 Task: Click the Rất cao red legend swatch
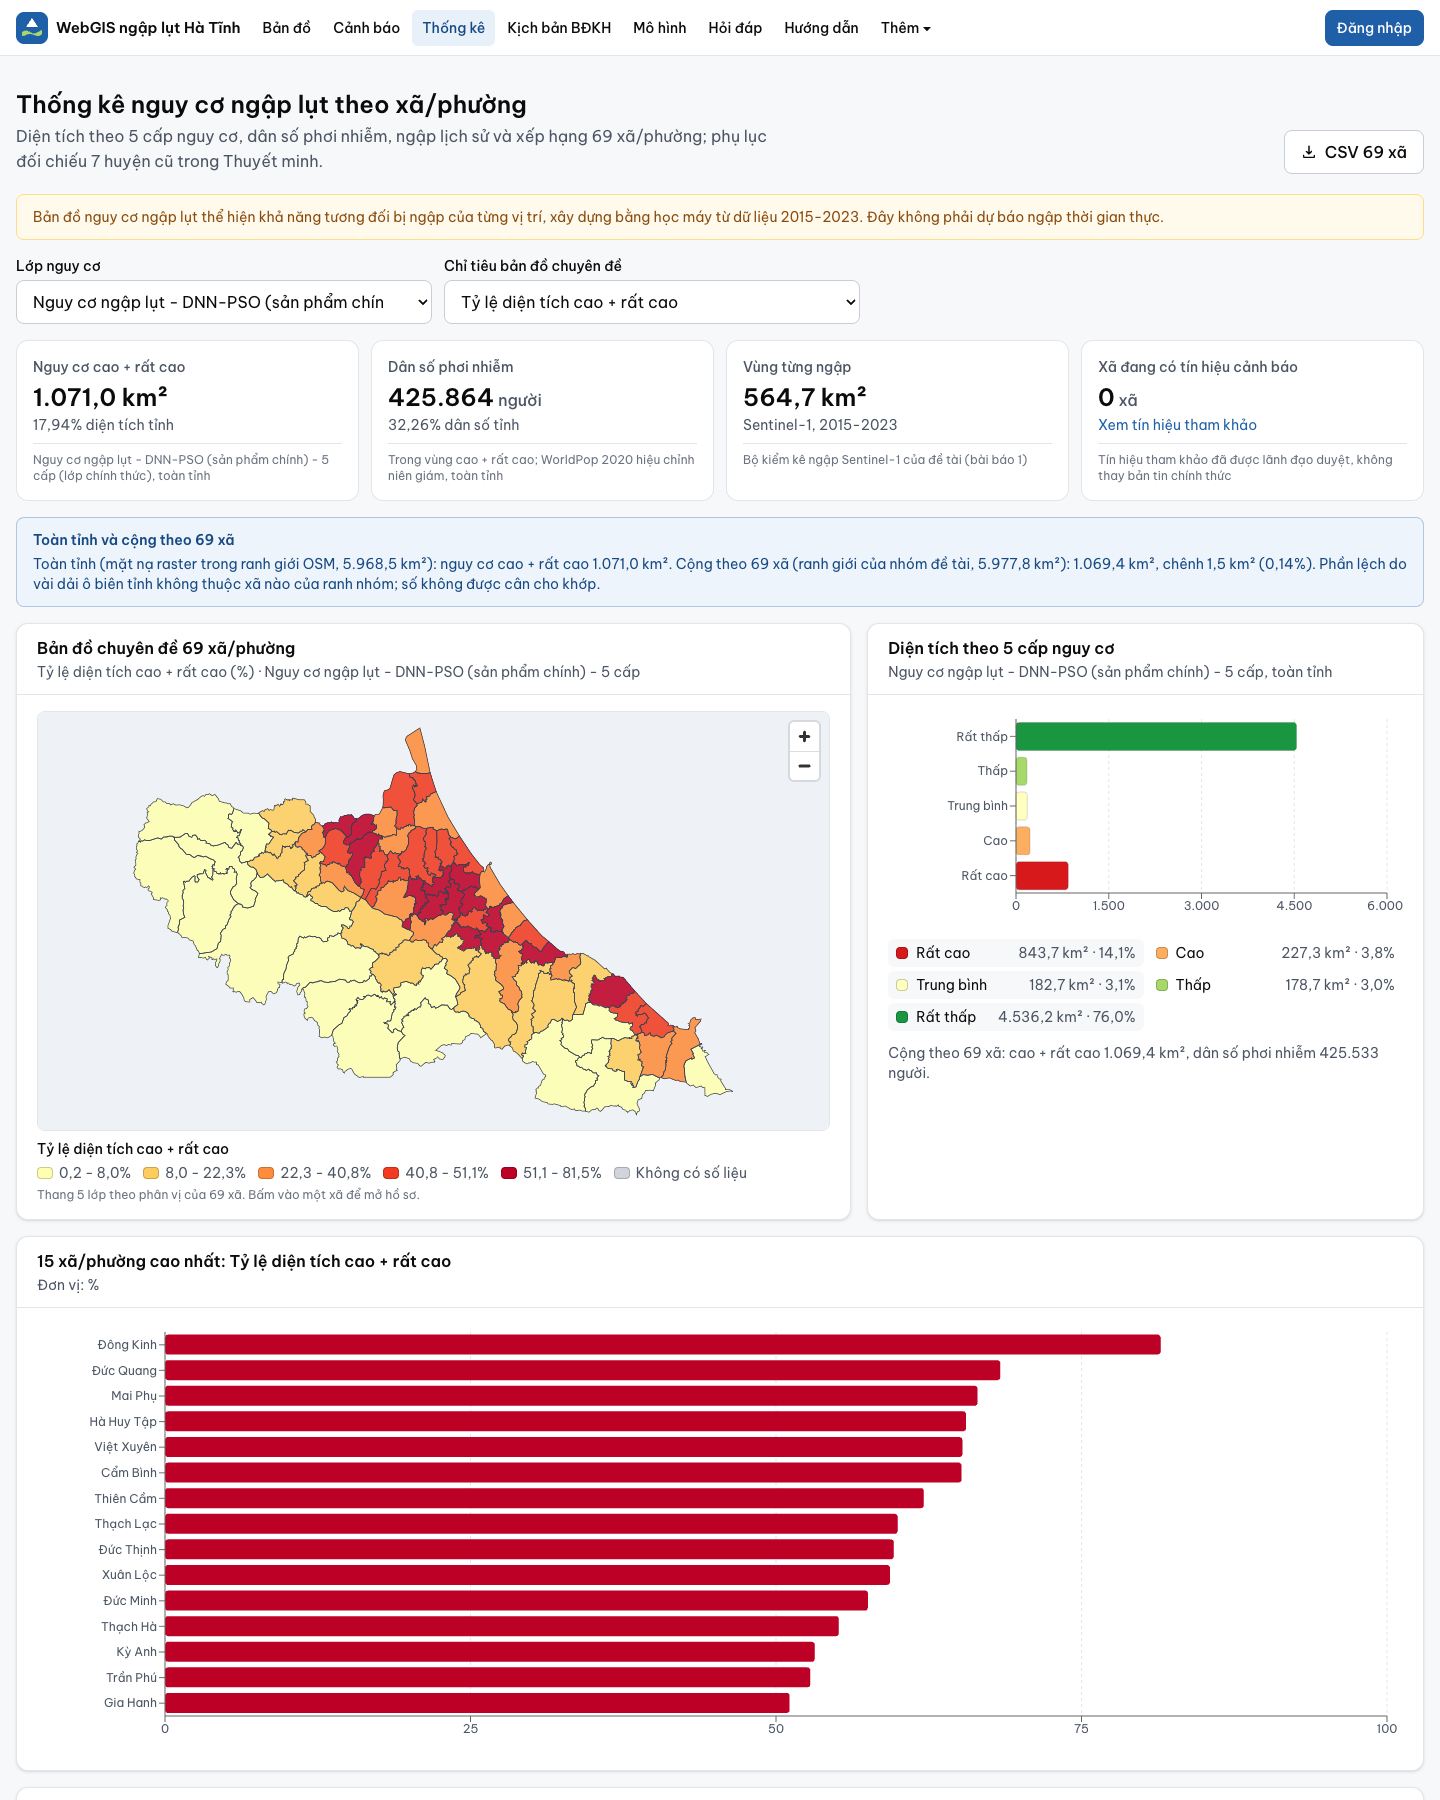click(x=902, y=953)
